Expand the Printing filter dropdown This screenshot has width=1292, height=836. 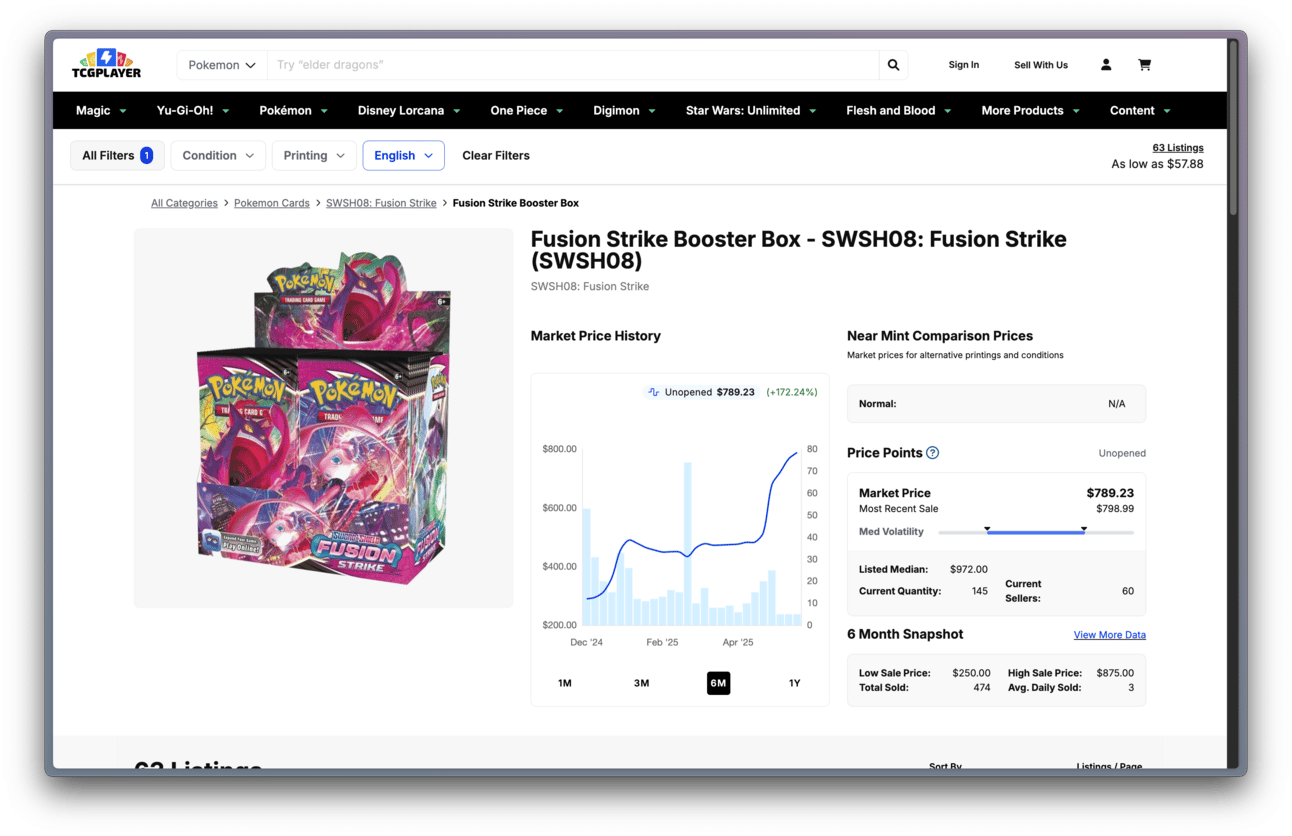tap(314, 156)
